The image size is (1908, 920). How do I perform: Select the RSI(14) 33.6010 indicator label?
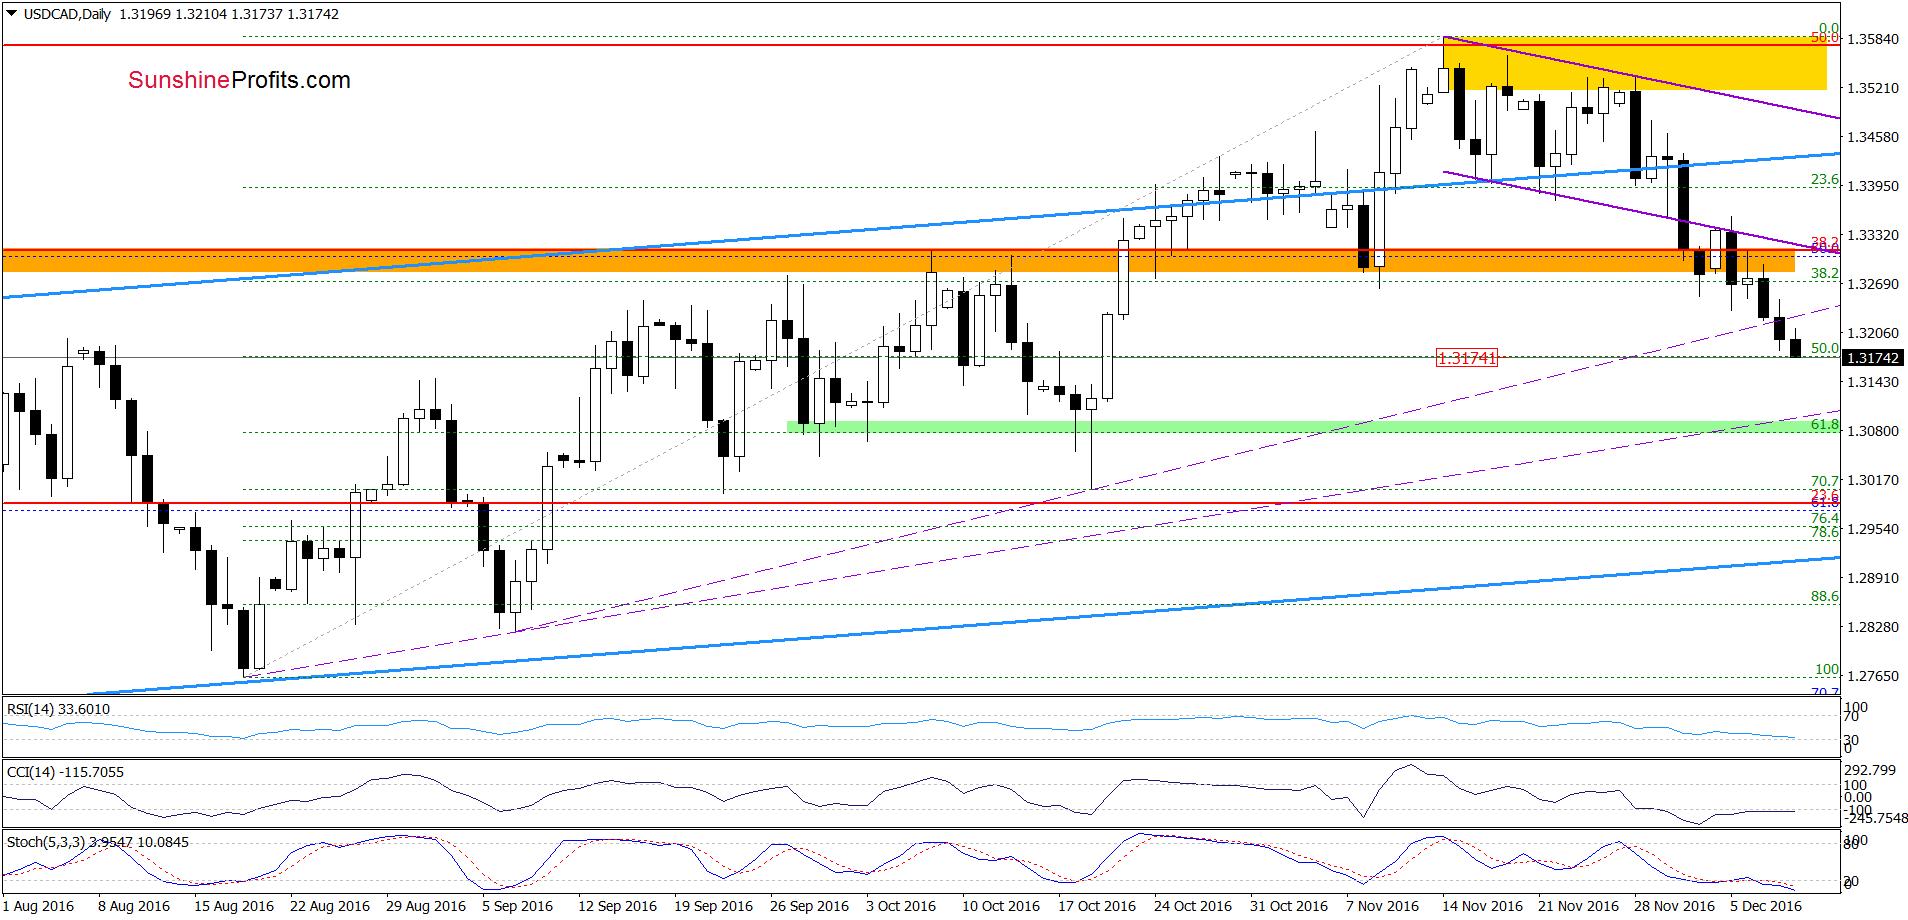pyautogui.click(x=58, y=709)
